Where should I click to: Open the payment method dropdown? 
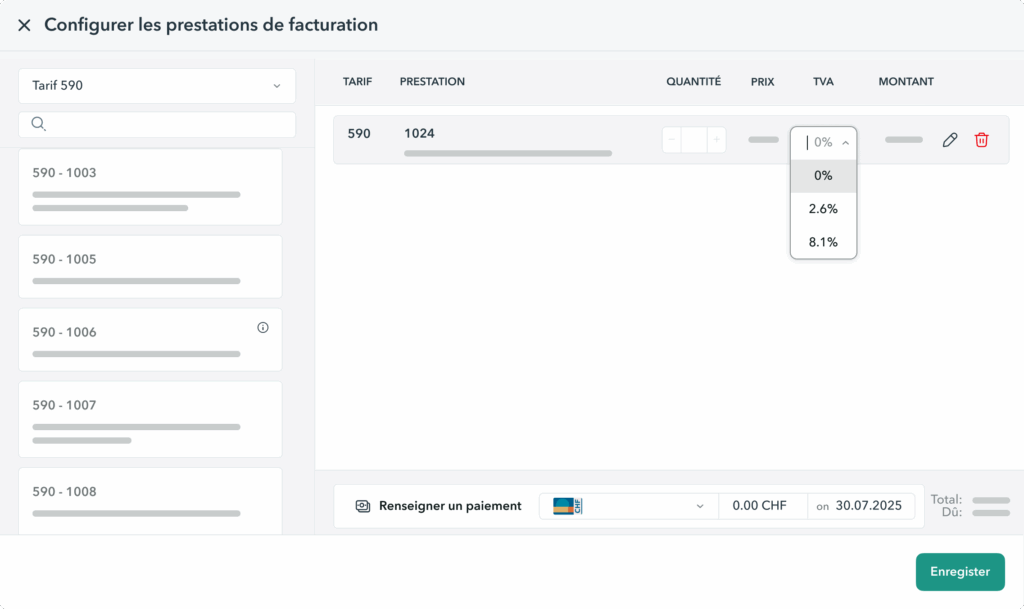pos(628,506)
